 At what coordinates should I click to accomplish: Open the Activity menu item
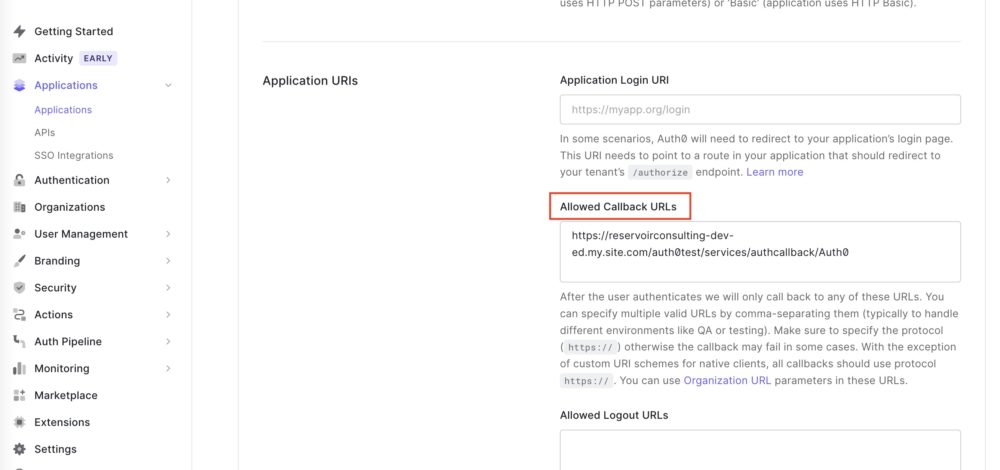point(54,58)
